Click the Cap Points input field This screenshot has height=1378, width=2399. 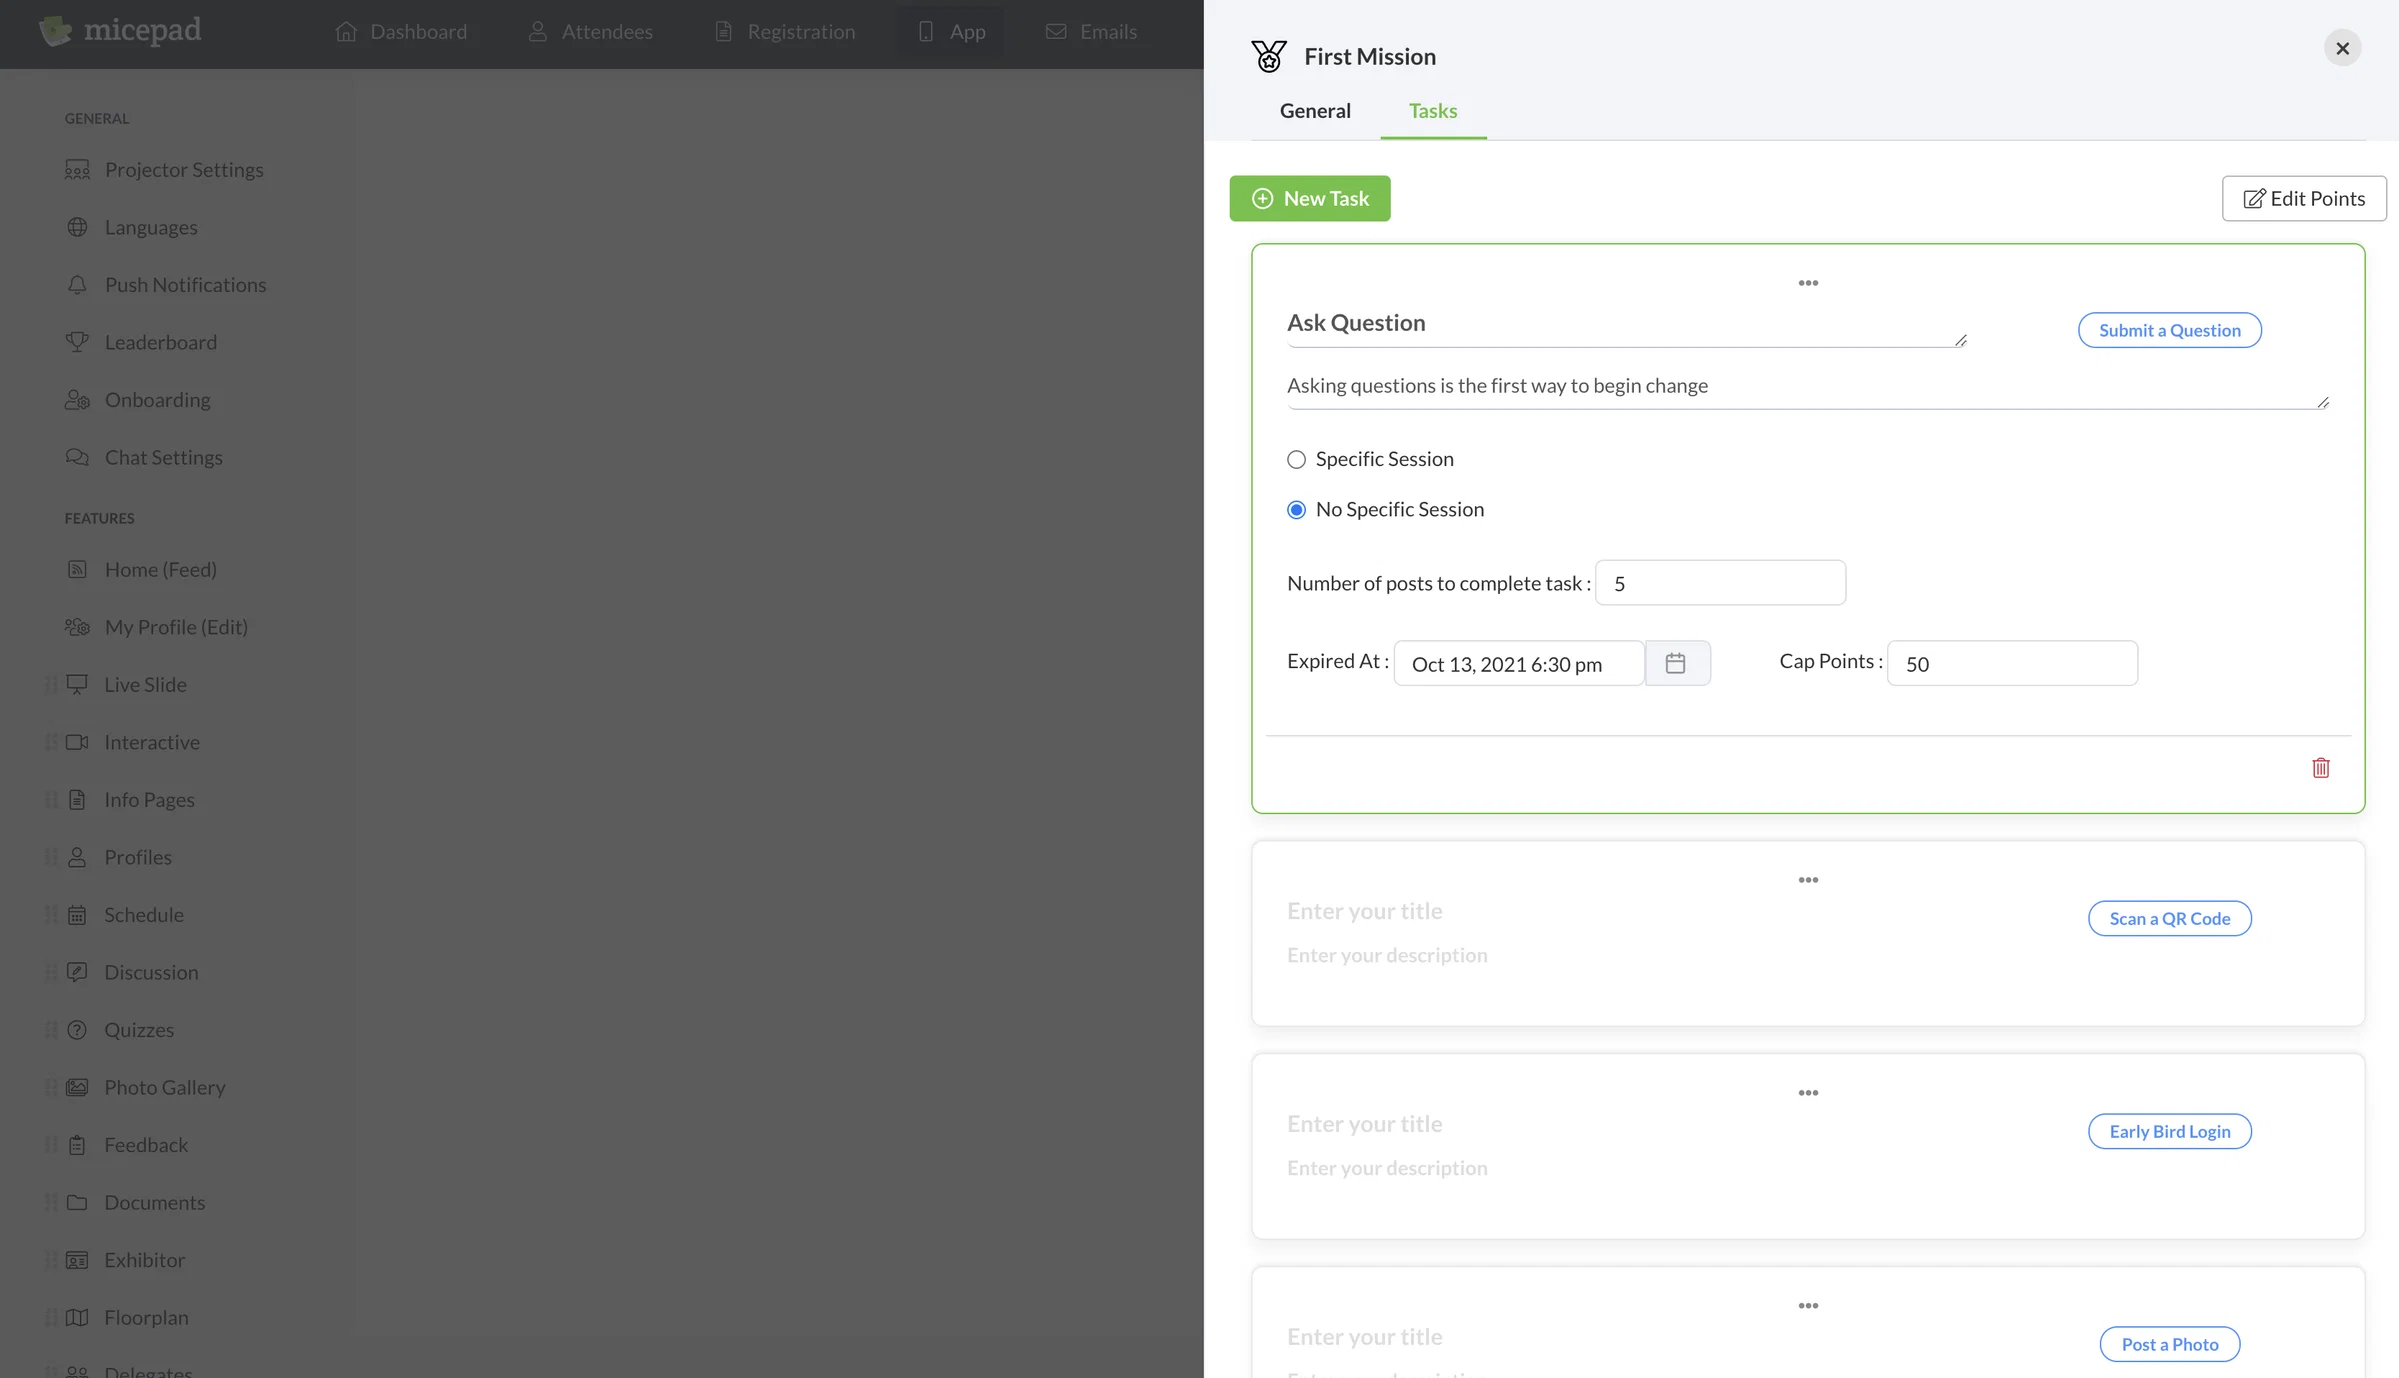point(2012,663)
